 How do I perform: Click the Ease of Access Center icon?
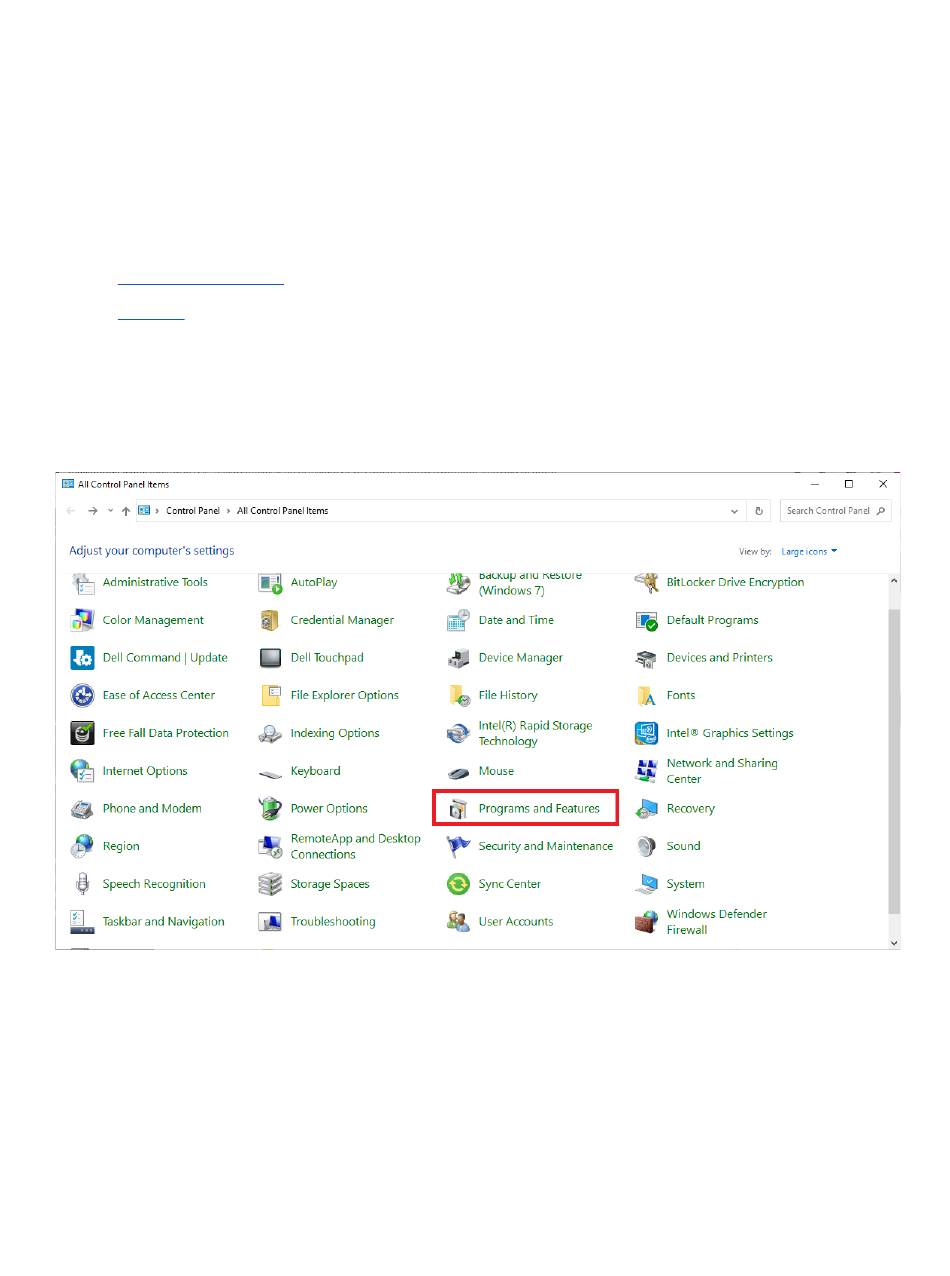pyautogui.click(x=83, y=695)
